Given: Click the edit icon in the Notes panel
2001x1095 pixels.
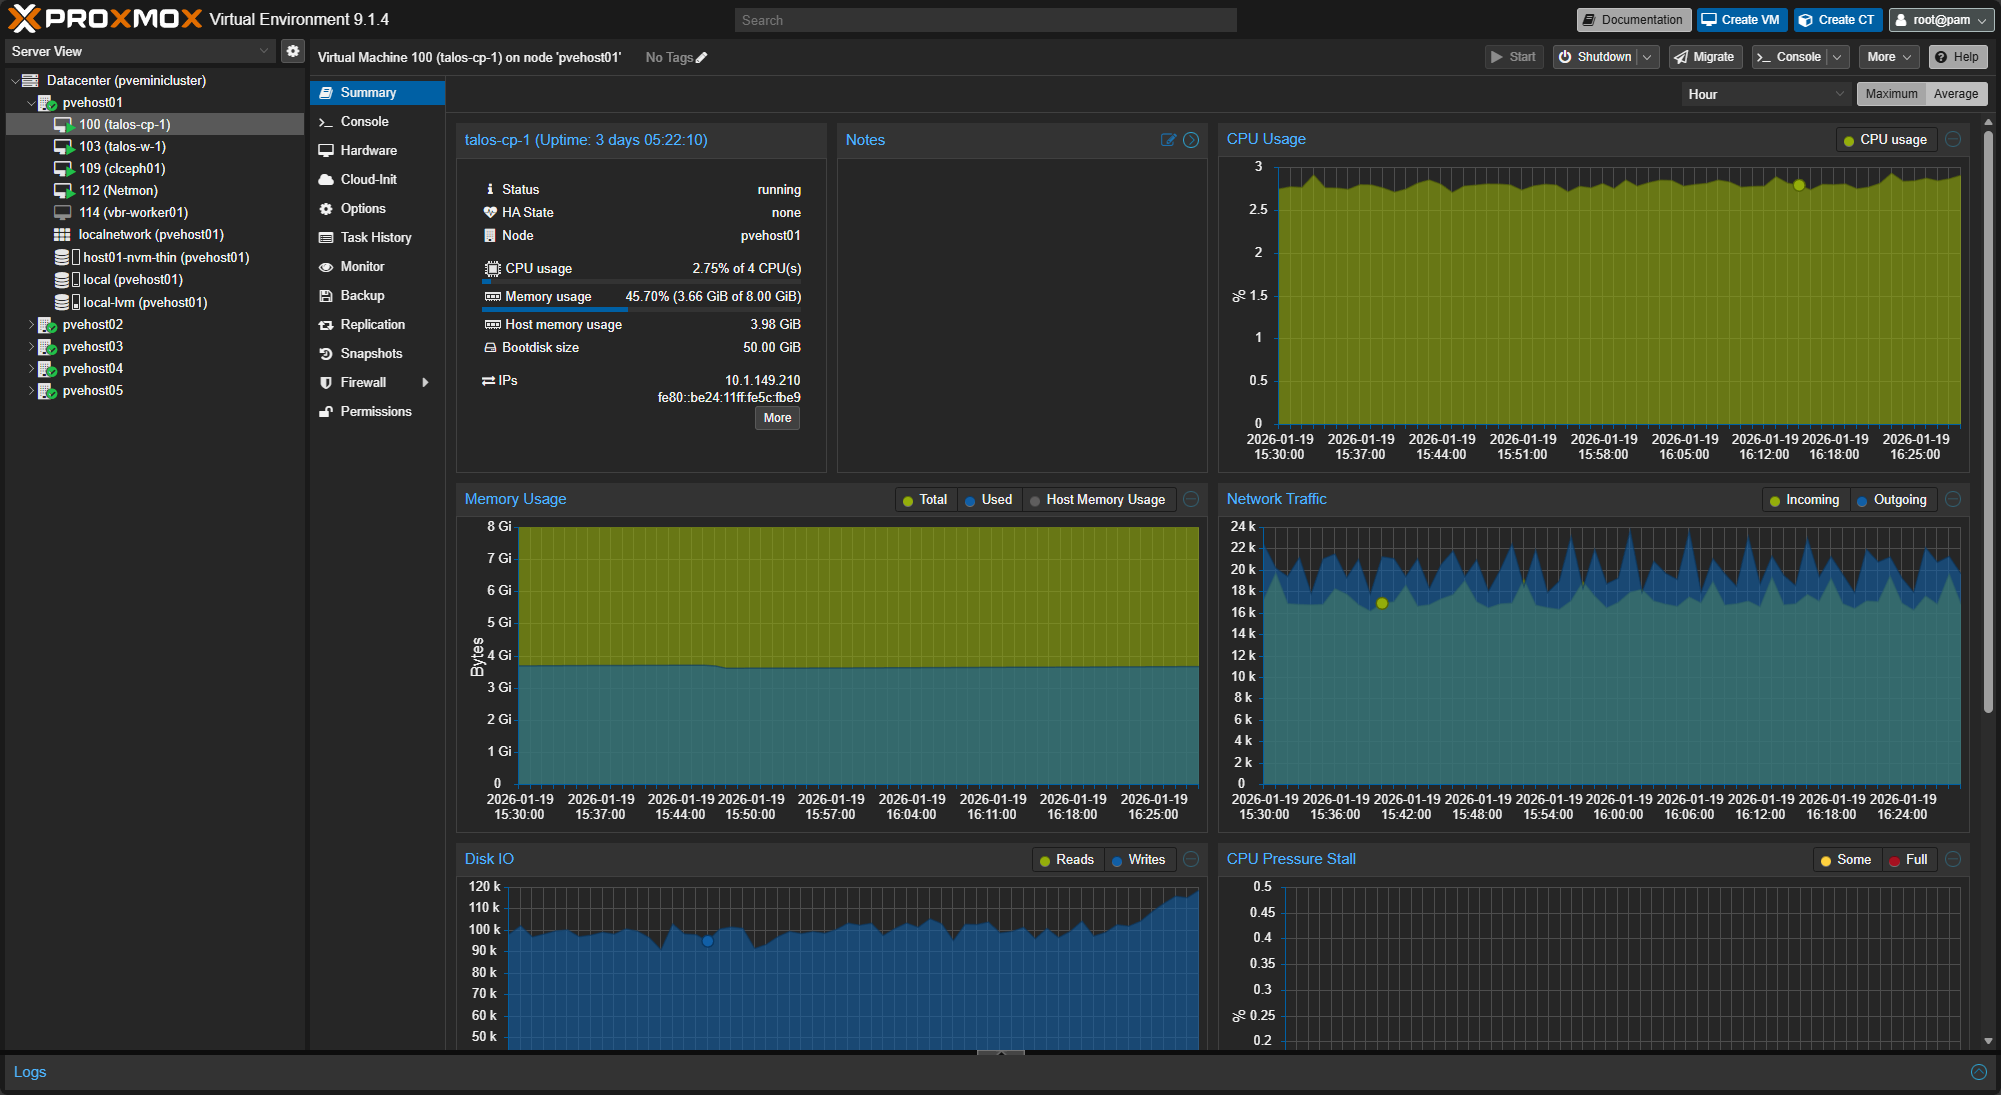Looking at the screenshot, I should pyautogui.click(x=1168, y=140).
